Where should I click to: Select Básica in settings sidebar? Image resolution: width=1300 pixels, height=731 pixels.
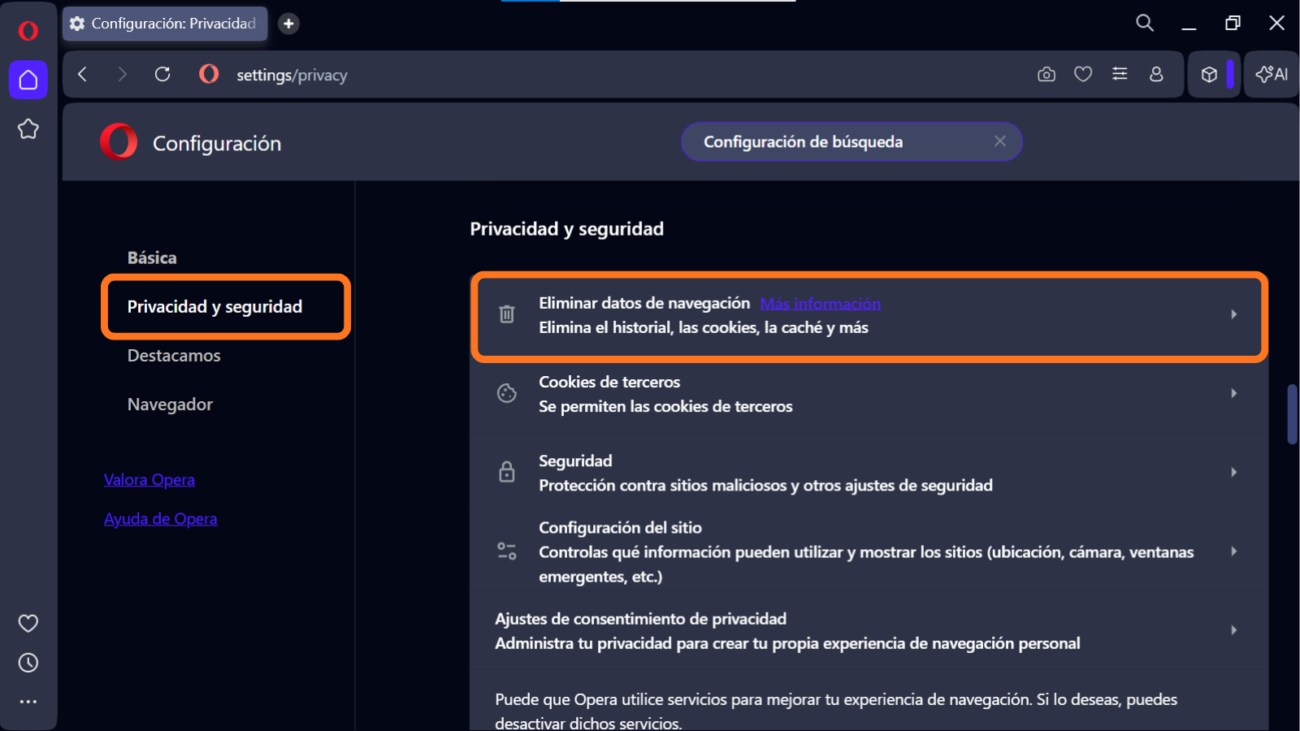152,258
